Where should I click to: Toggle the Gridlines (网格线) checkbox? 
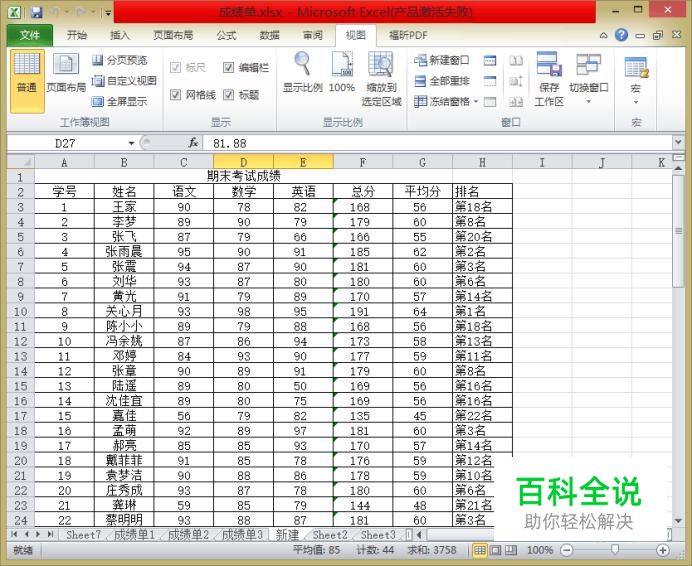point(175,94)
